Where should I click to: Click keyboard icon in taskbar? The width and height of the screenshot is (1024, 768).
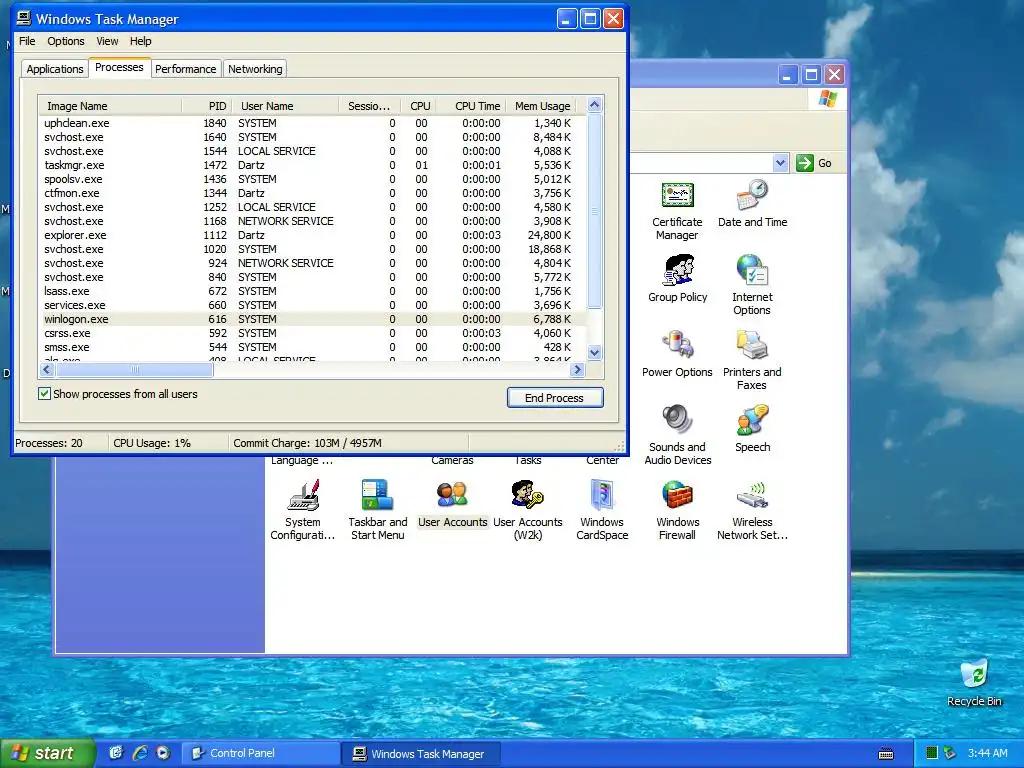point(886,754)
